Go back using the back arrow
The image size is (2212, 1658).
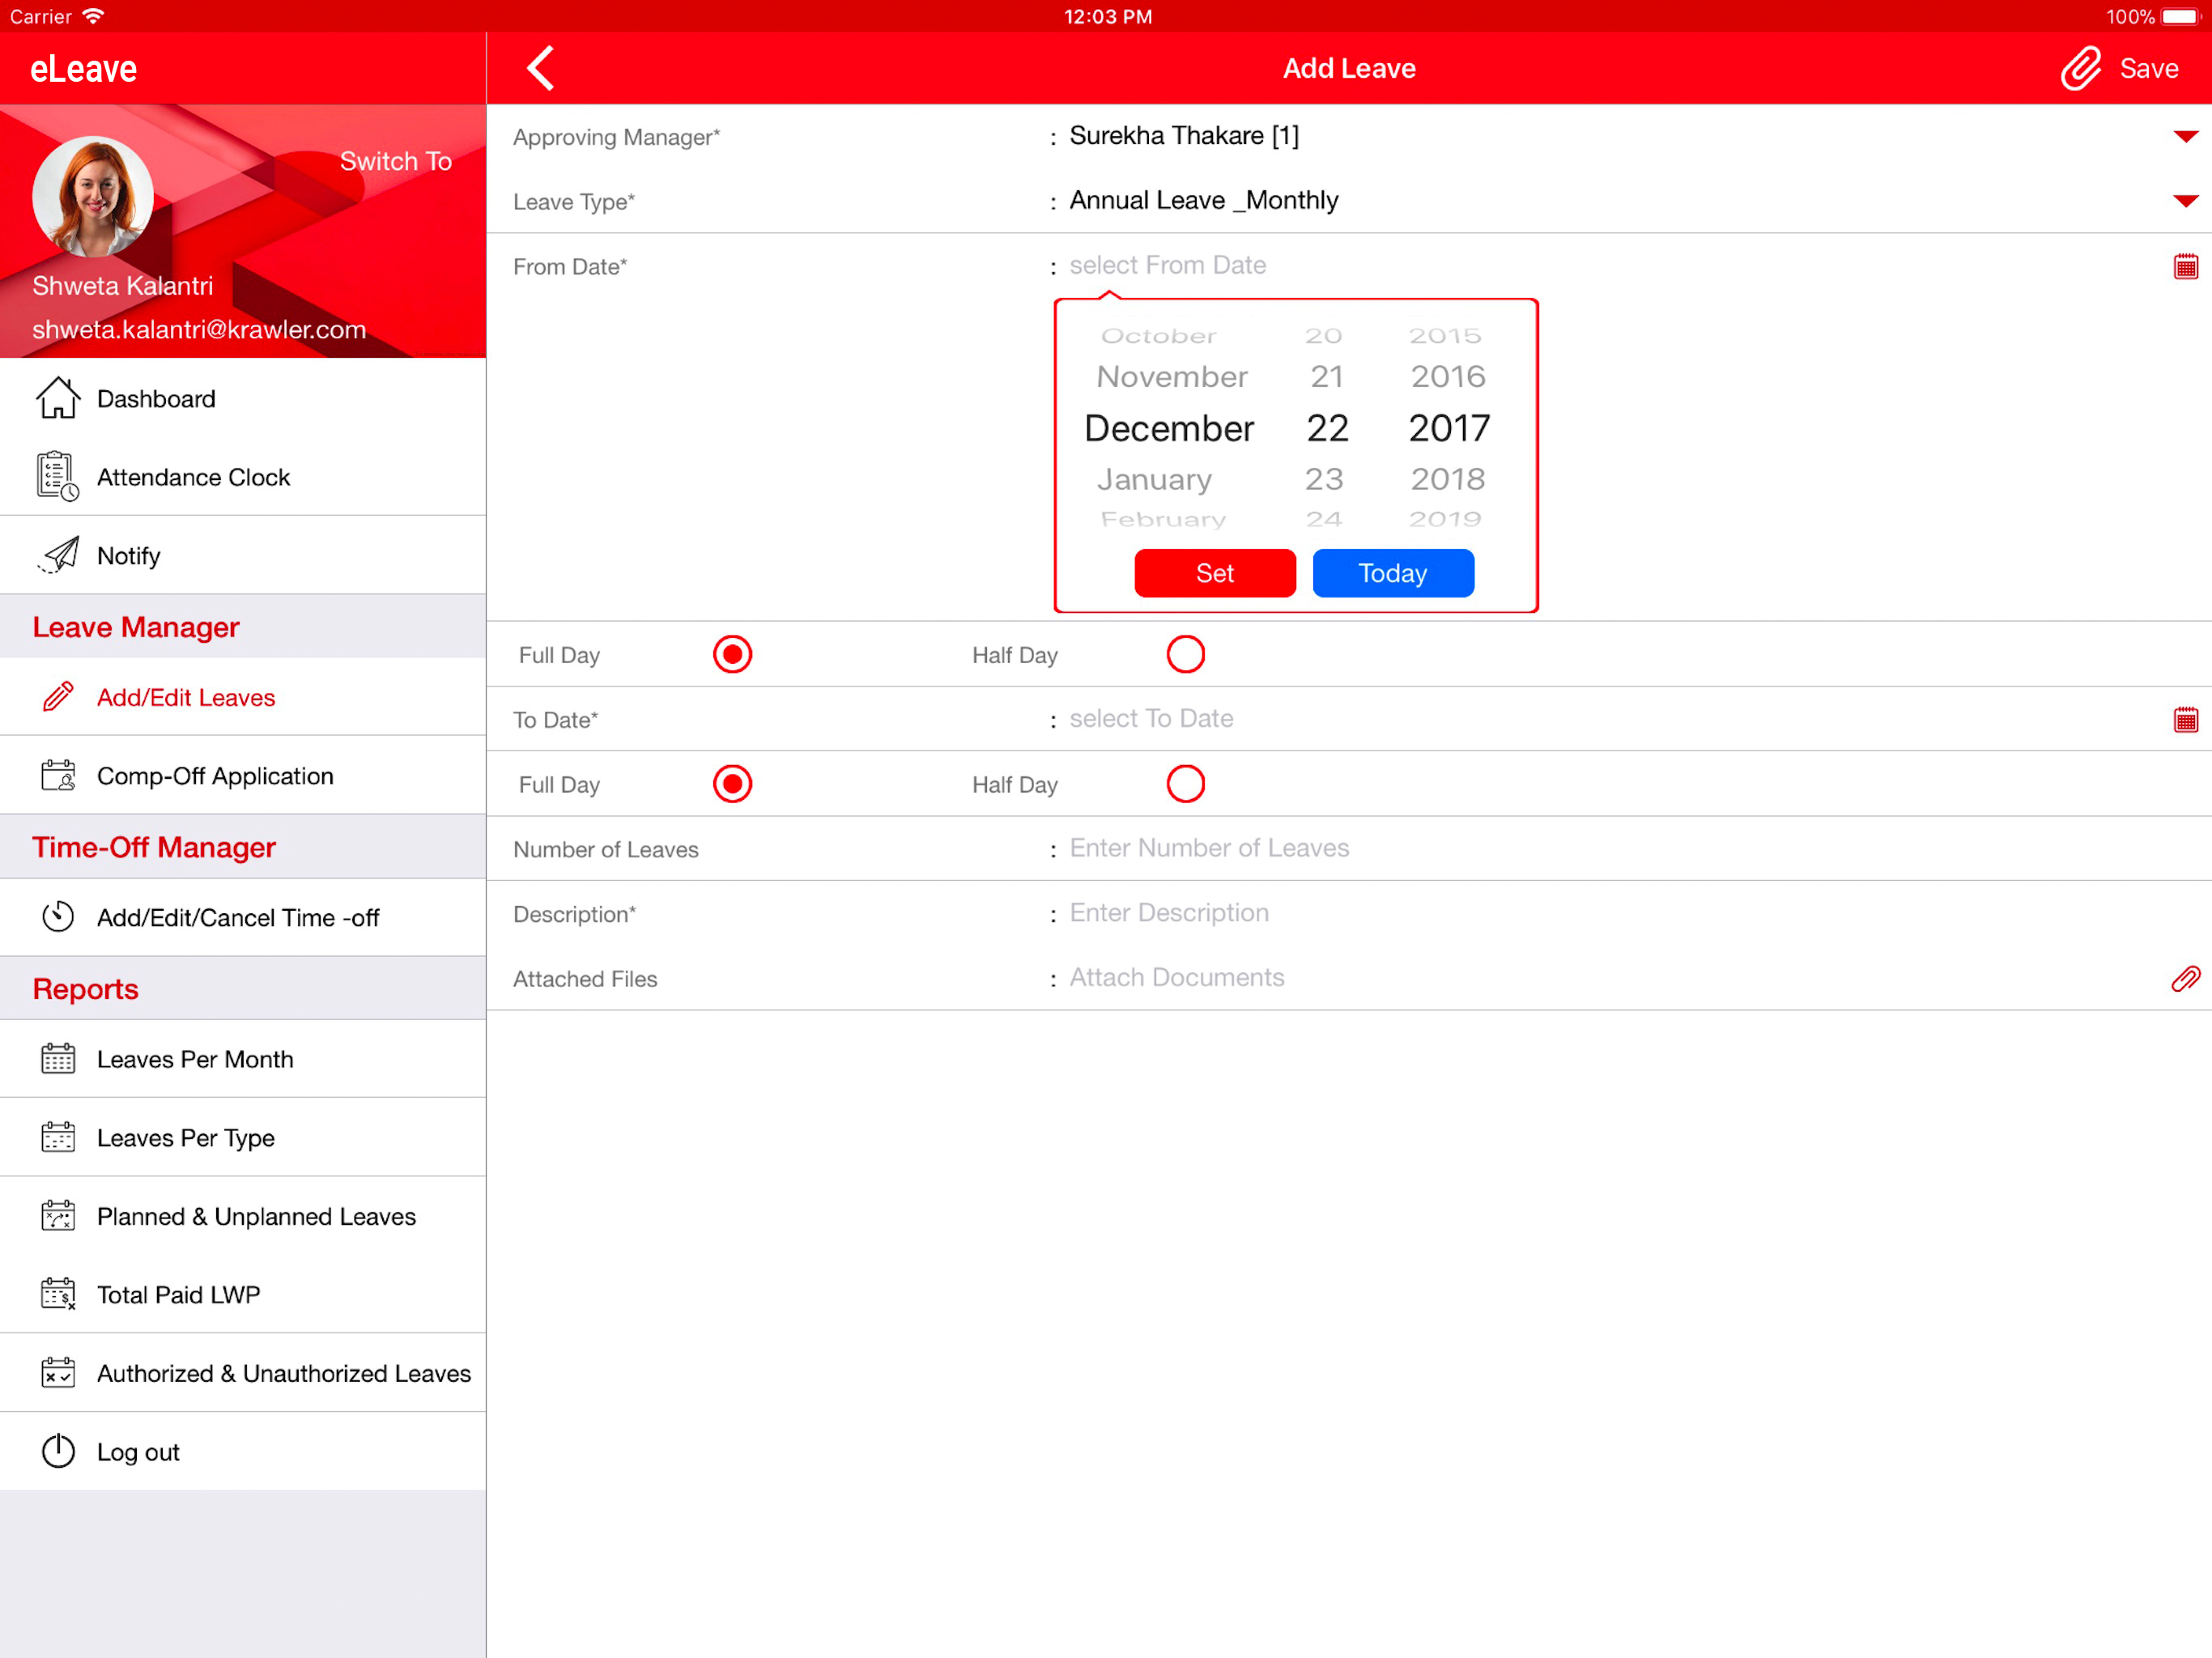pyautogui.click(x=541, y=68)
